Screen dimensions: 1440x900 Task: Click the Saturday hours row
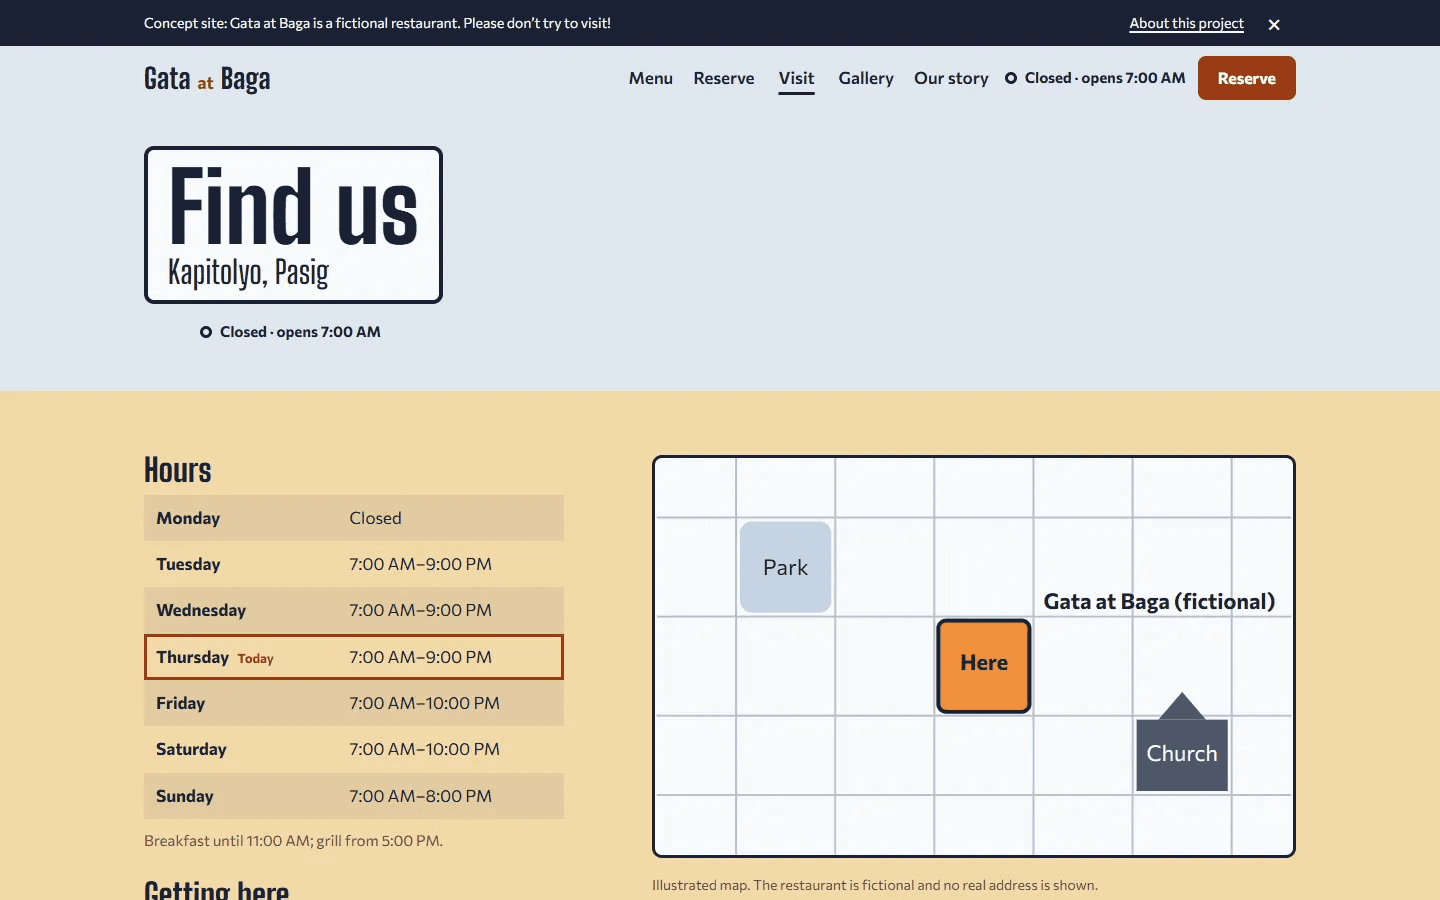(354, 749)
